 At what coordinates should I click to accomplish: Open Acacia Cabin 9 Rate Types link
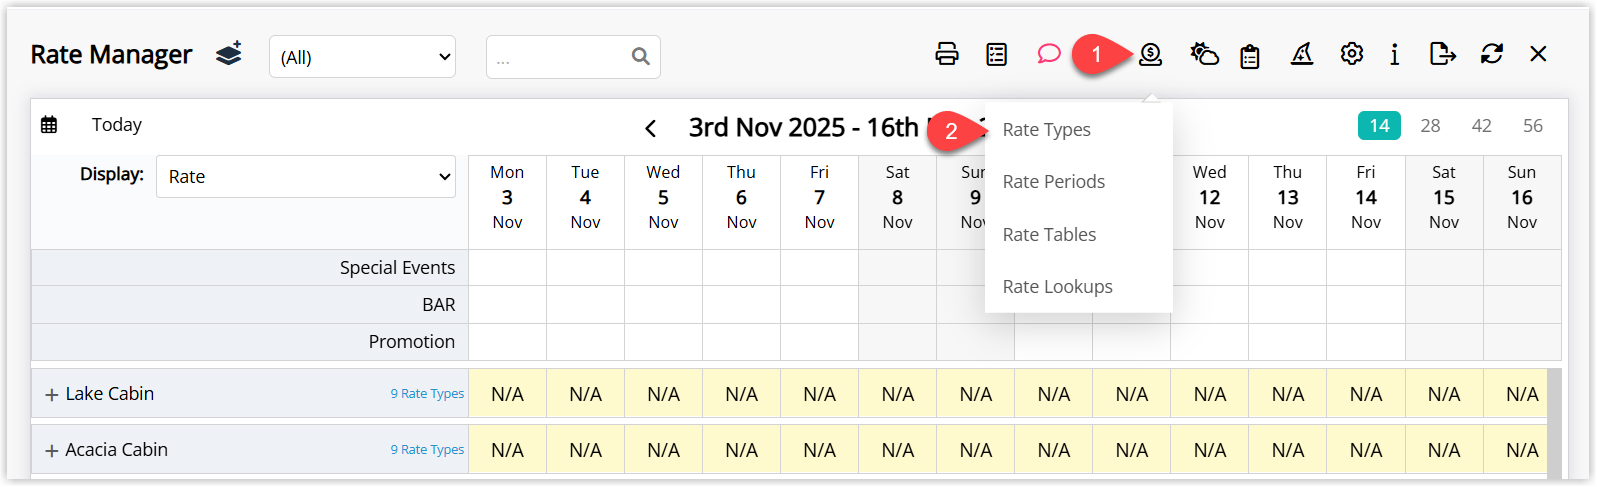pyautogui.click(x=427, y=450)
